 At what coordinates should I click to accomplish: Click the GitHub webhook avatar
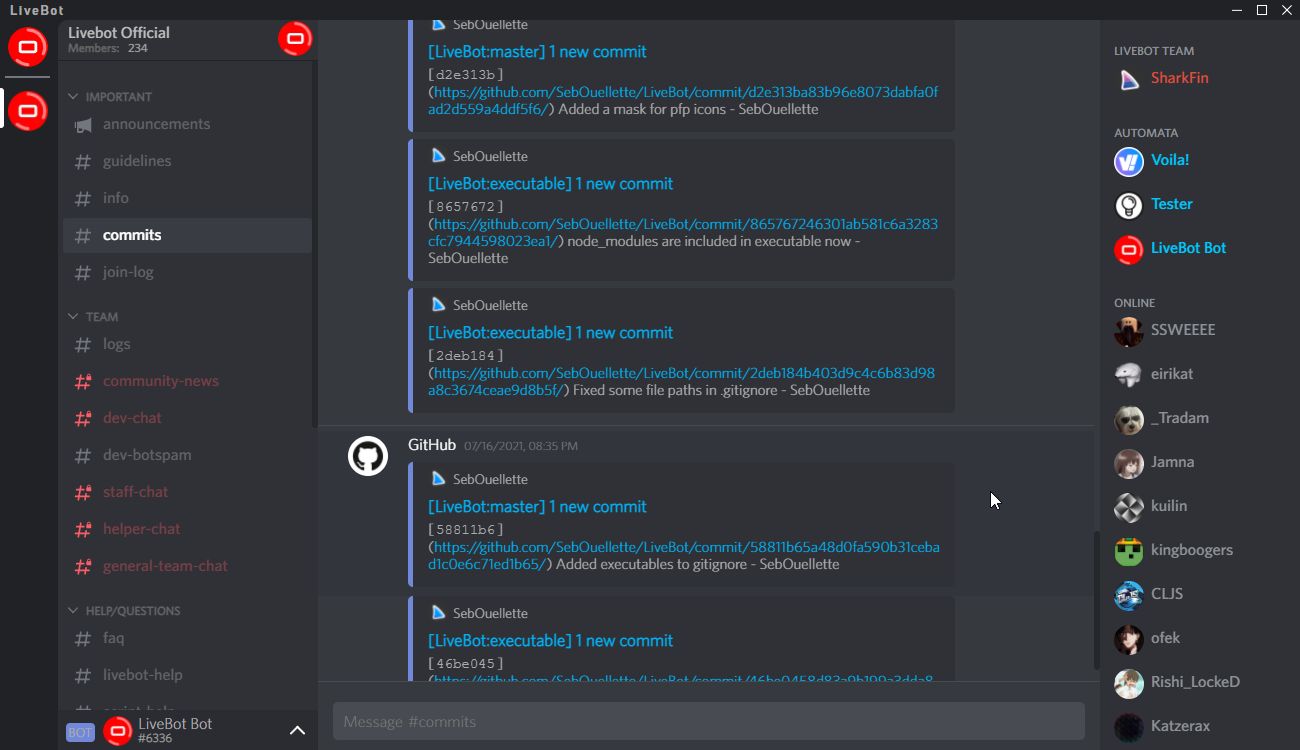369,456
